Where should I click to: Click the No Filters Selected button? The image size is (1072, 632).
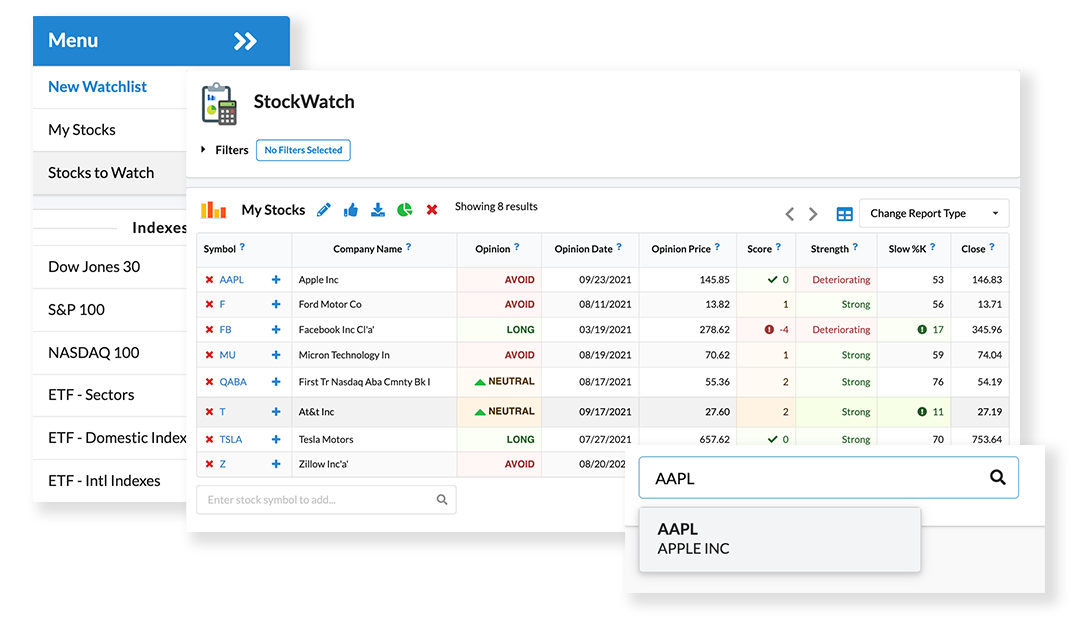pyautogui.click(x=303, y=150)
